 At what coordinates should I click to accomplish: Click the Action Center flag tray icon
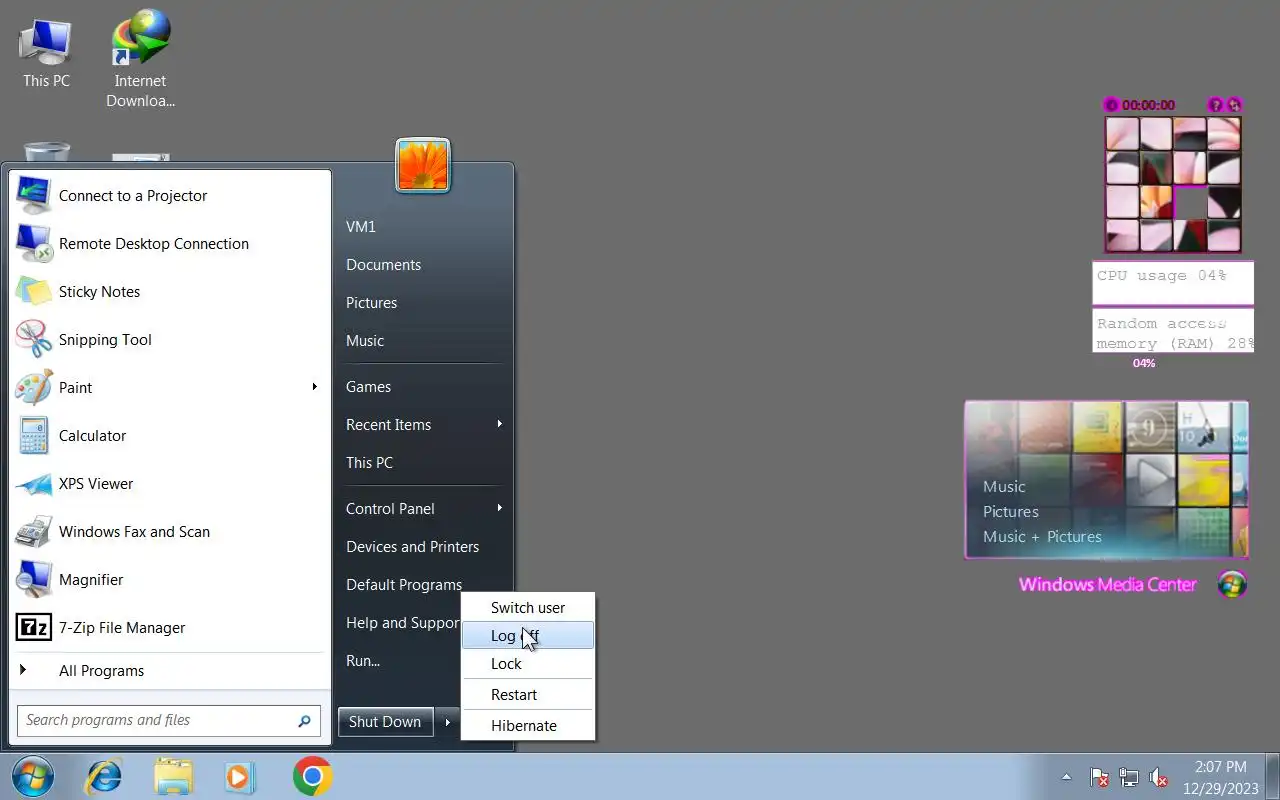click(x=1098, y=777)
